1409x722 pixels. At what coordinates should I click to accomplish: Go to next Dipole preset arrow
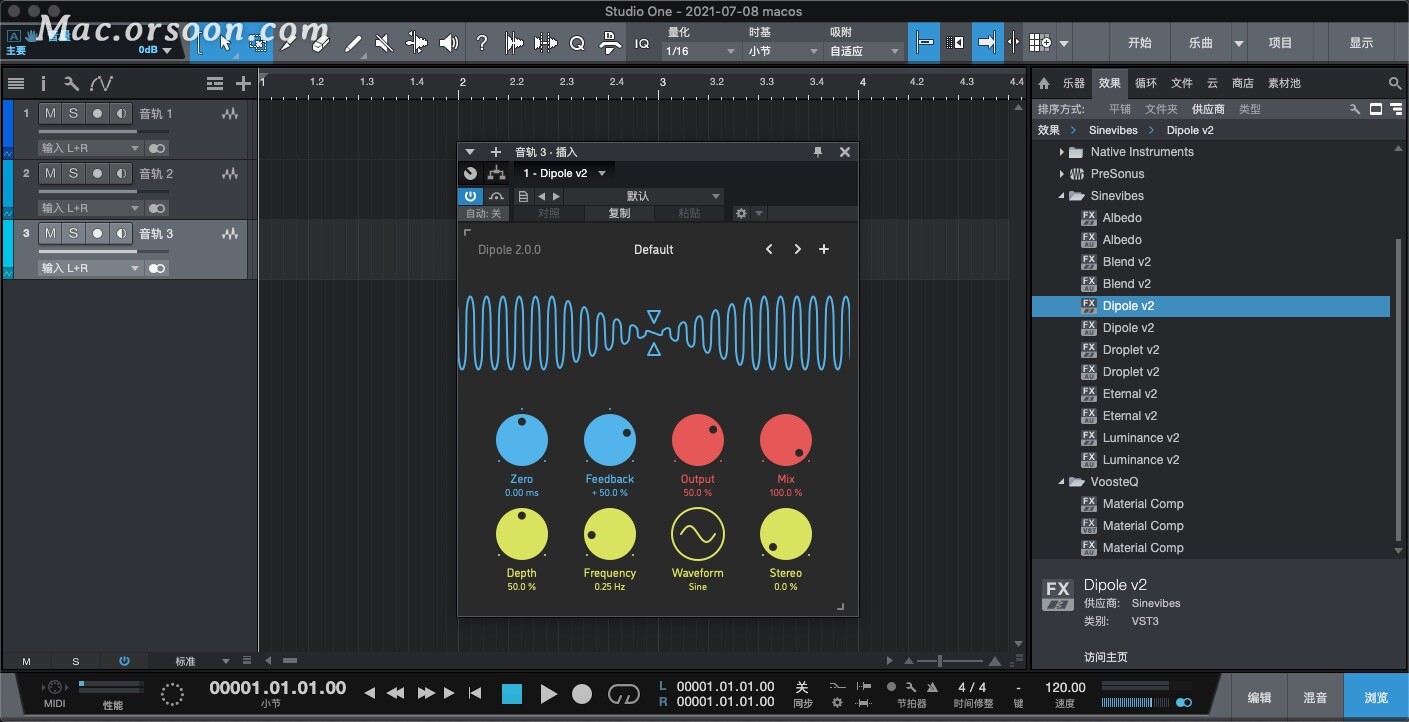point(797,249)
